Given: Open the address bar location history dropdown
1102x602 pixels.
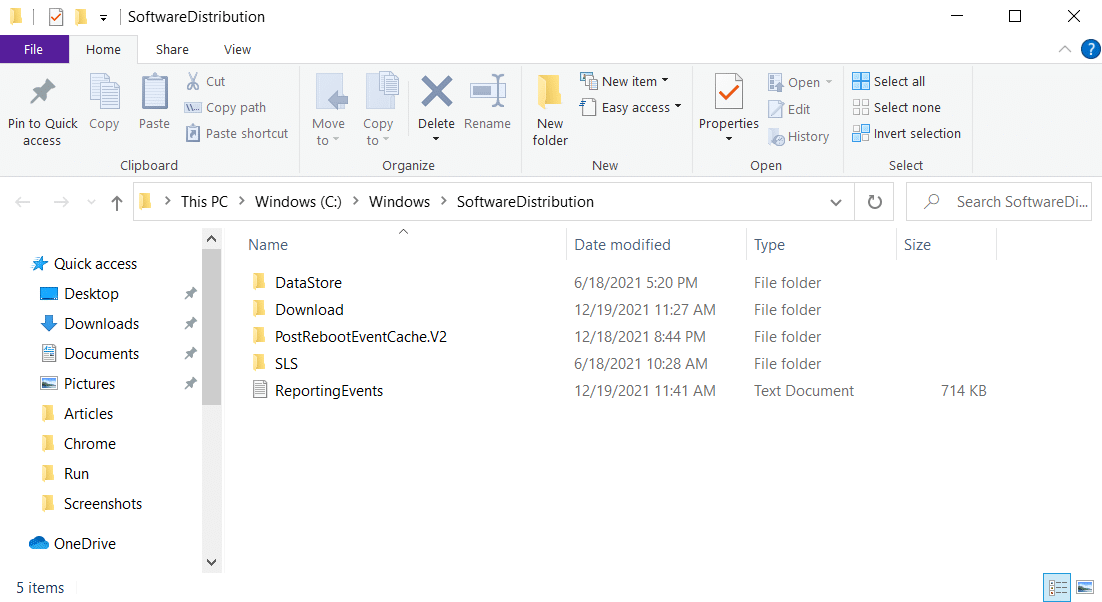Looking at the screenshot, I should click(x=836, y=201).
